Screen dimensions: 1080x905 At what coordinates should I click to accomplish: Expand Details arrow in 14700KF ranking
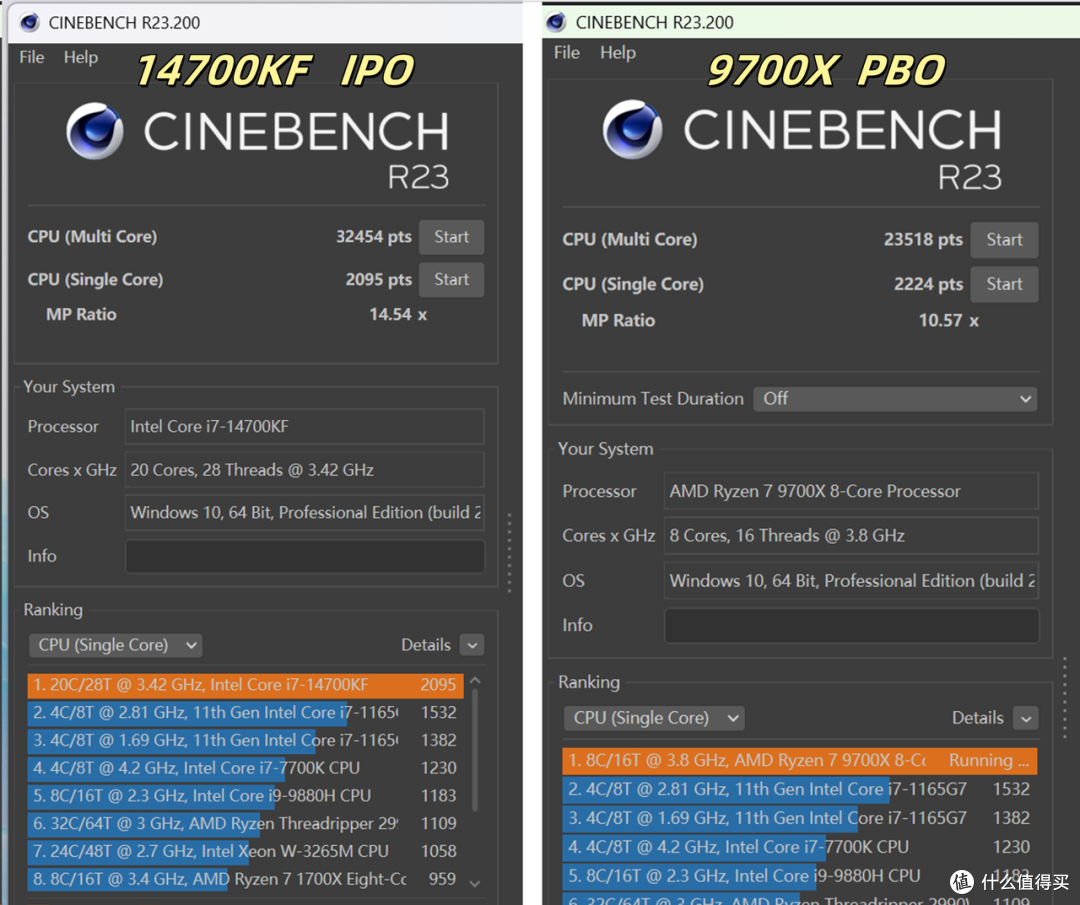472,645
